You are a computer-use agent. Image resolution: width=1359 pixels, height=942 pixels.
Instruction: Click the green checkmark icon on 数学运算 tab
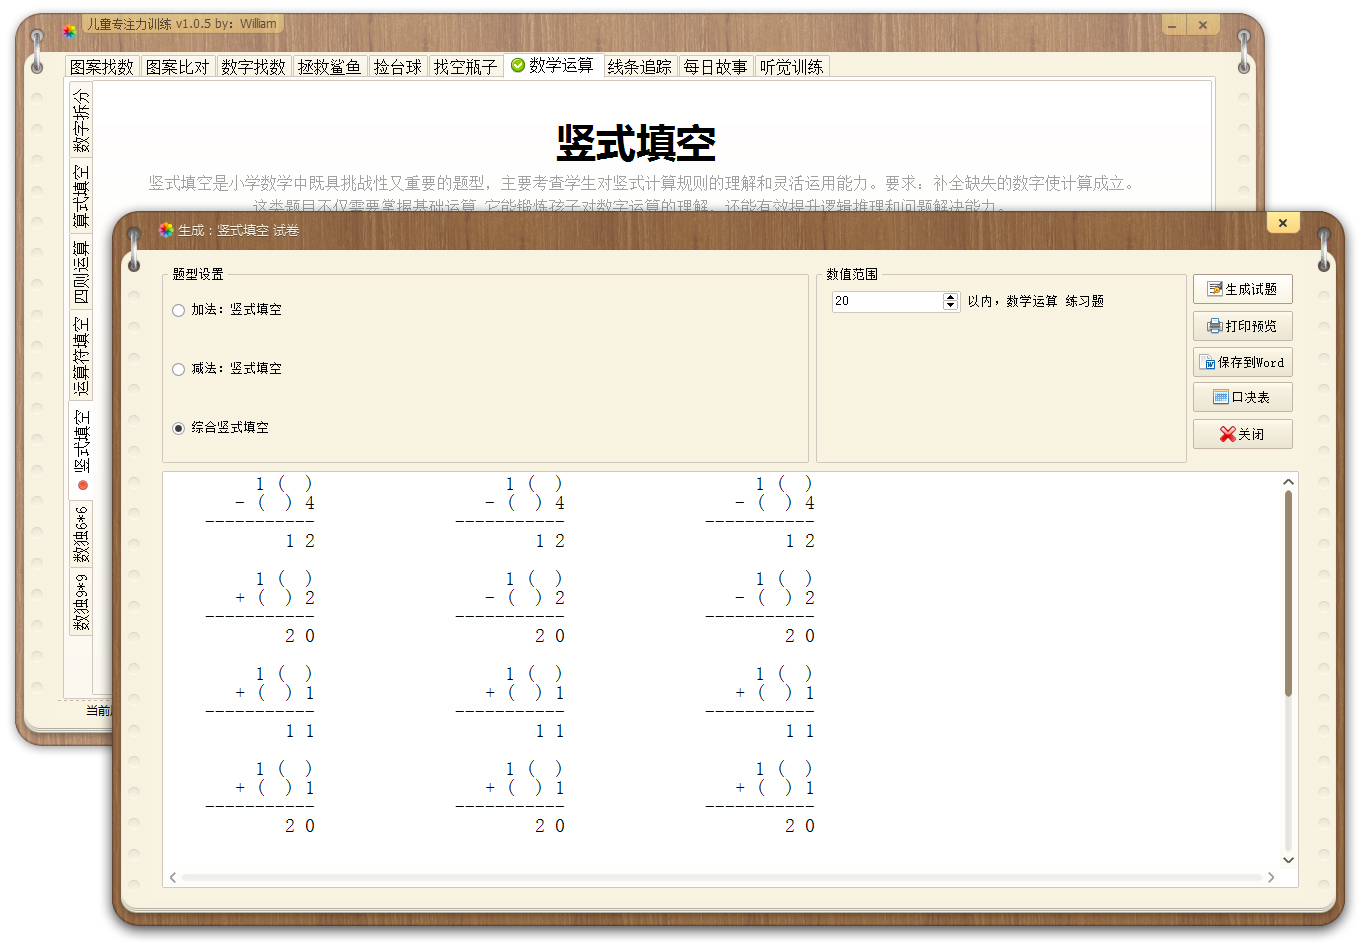coord(518,65)
